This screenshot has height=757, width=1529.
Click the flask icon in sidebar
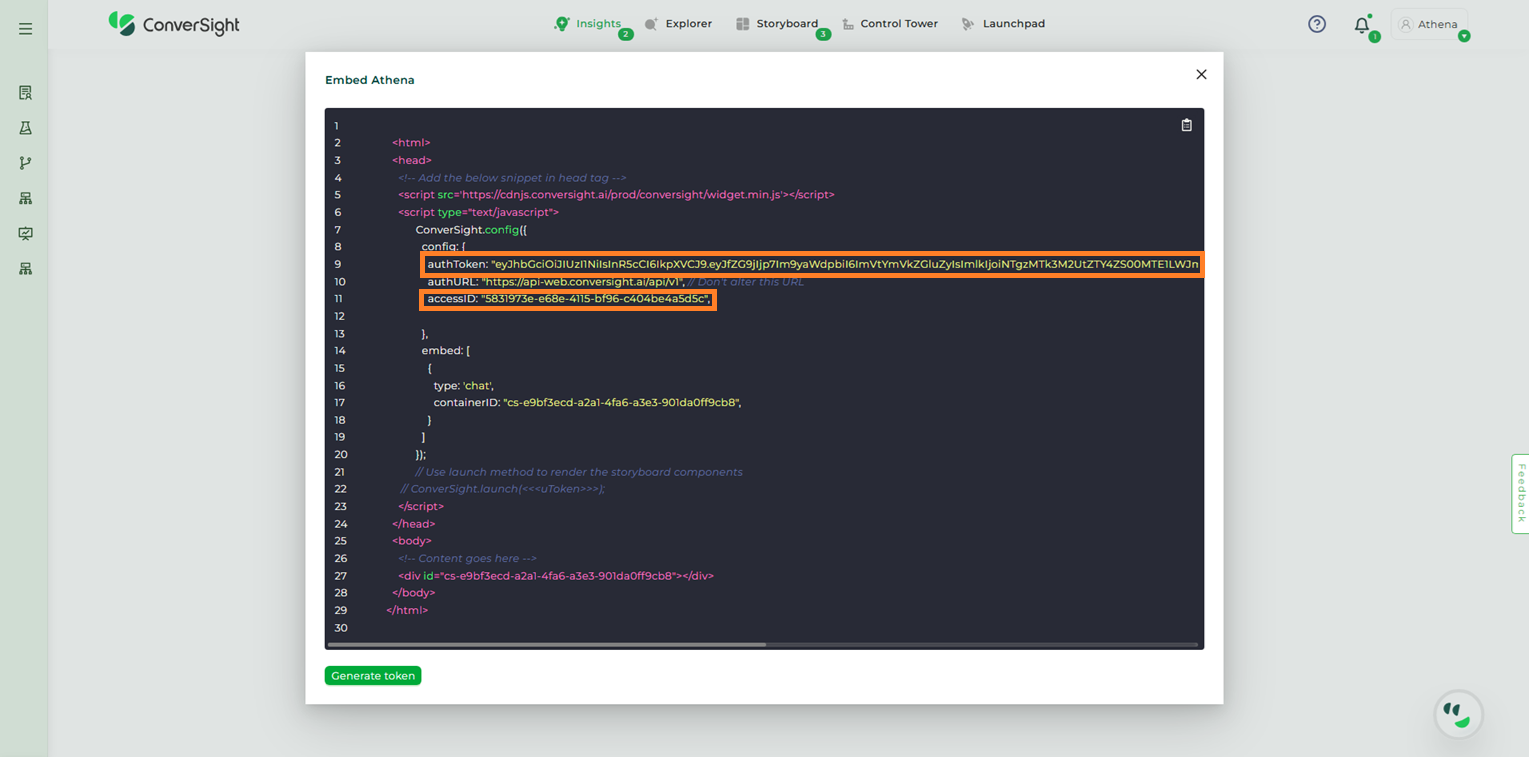coord(25,128)
